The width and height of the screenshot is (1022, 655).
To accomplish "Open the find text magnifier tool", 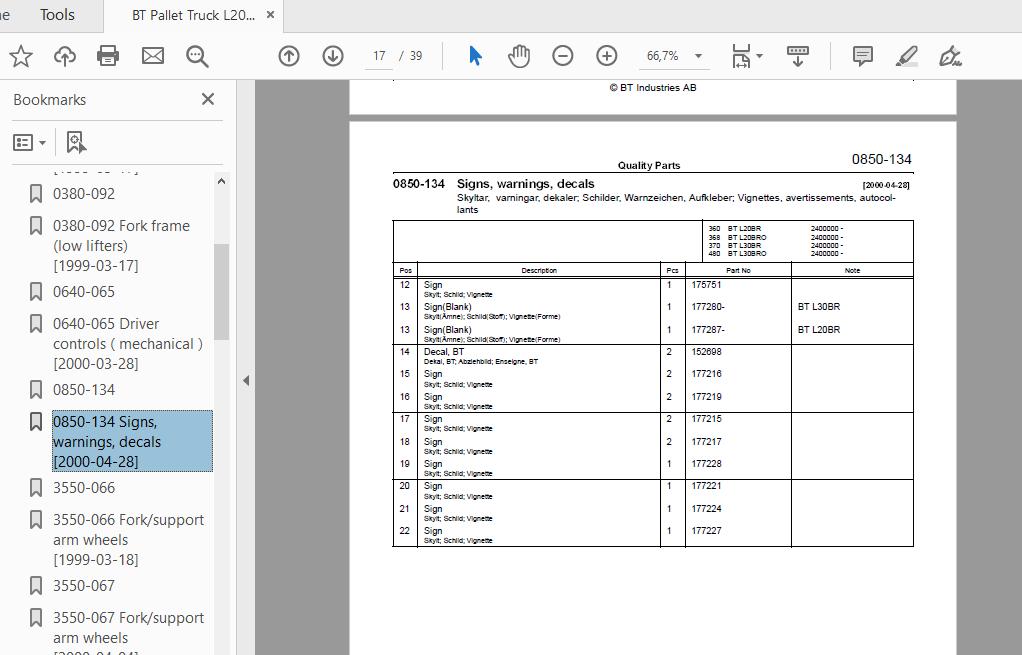I will pyautogui.click(x=197, y=56).
